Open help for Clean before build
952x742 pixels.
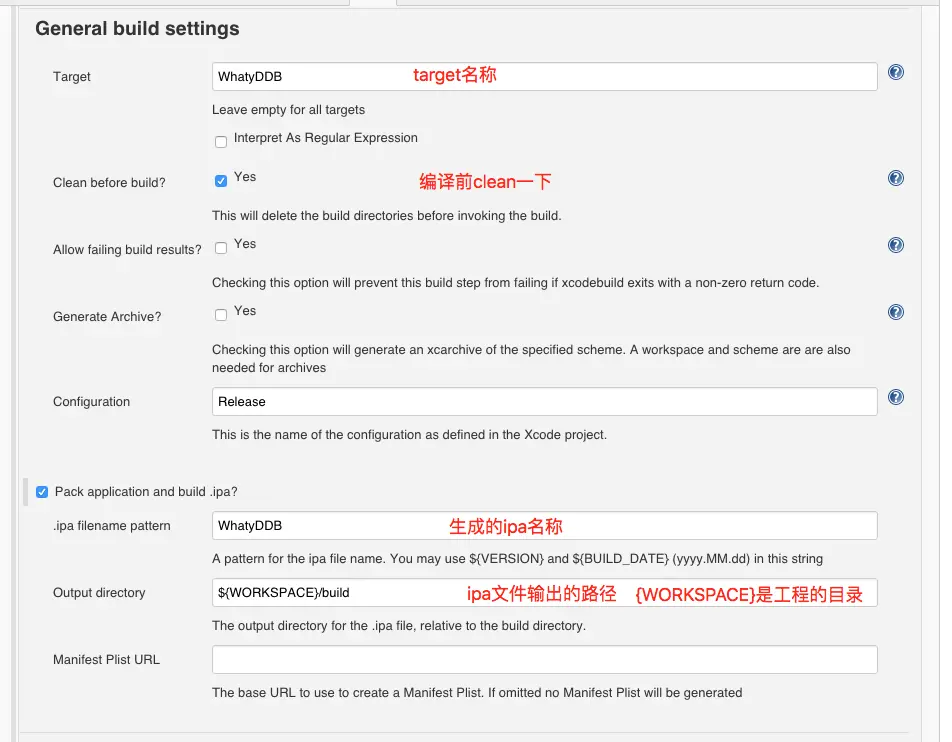pos(896,178)
